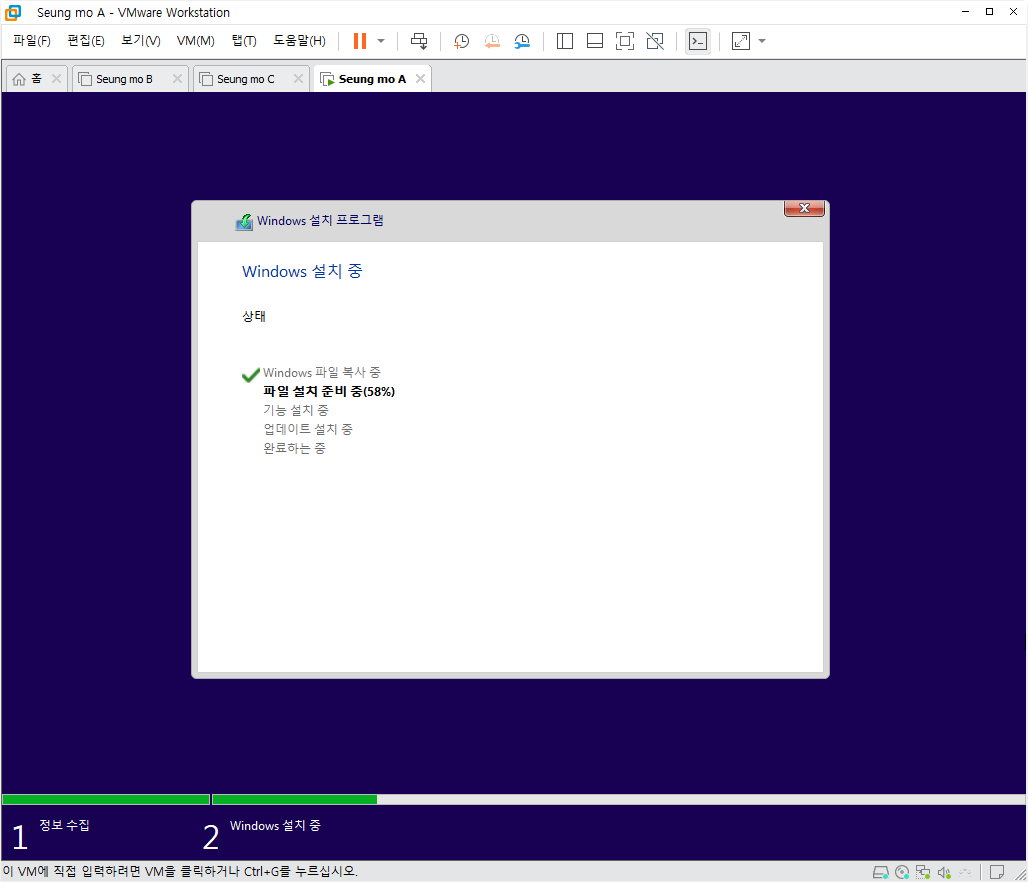Open the 보기(V) menu

click(141, 41)
